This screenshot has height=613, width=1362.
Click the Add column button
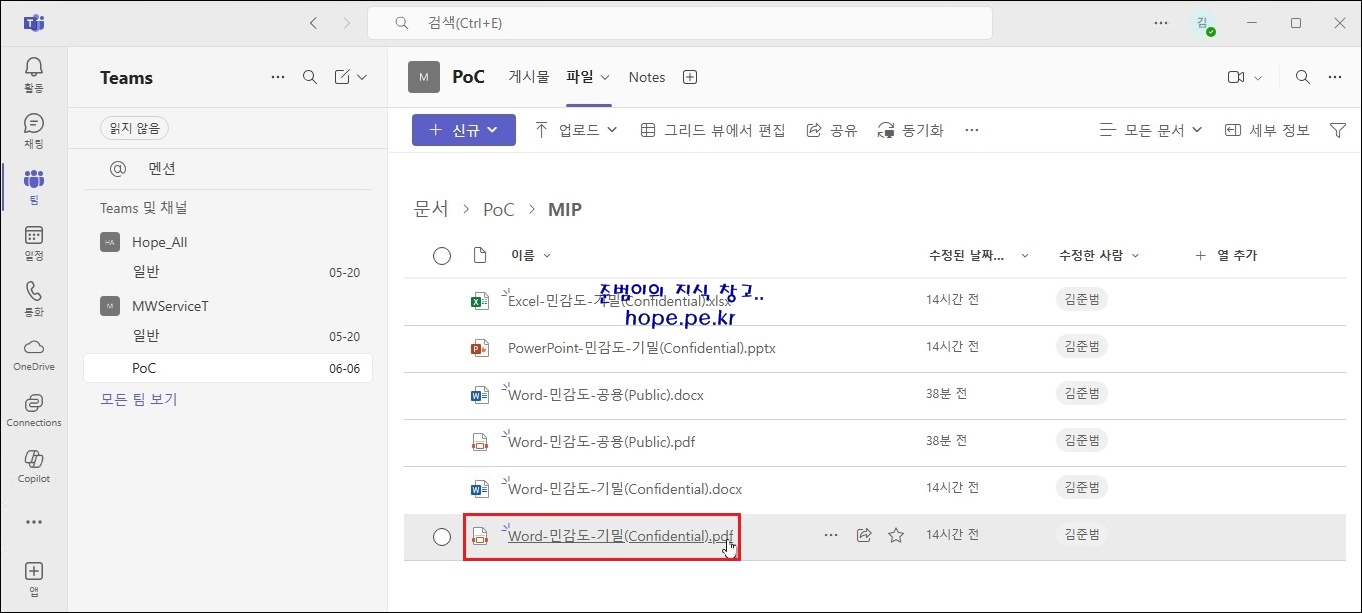point(1226,256)
